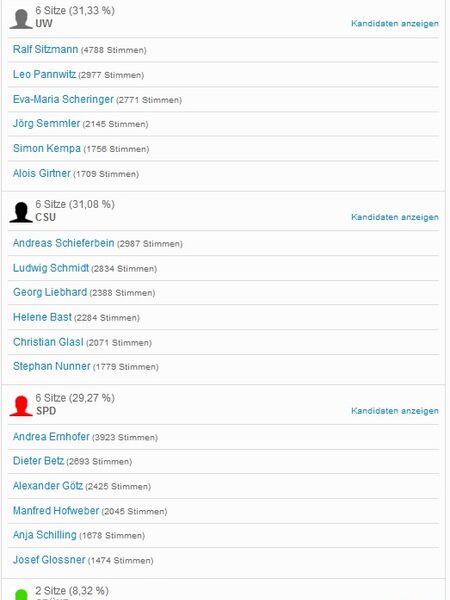Screen dimensions: 450x600
Task: Open Andreas Schieferbein's candidate page
Action: [64, 243]
